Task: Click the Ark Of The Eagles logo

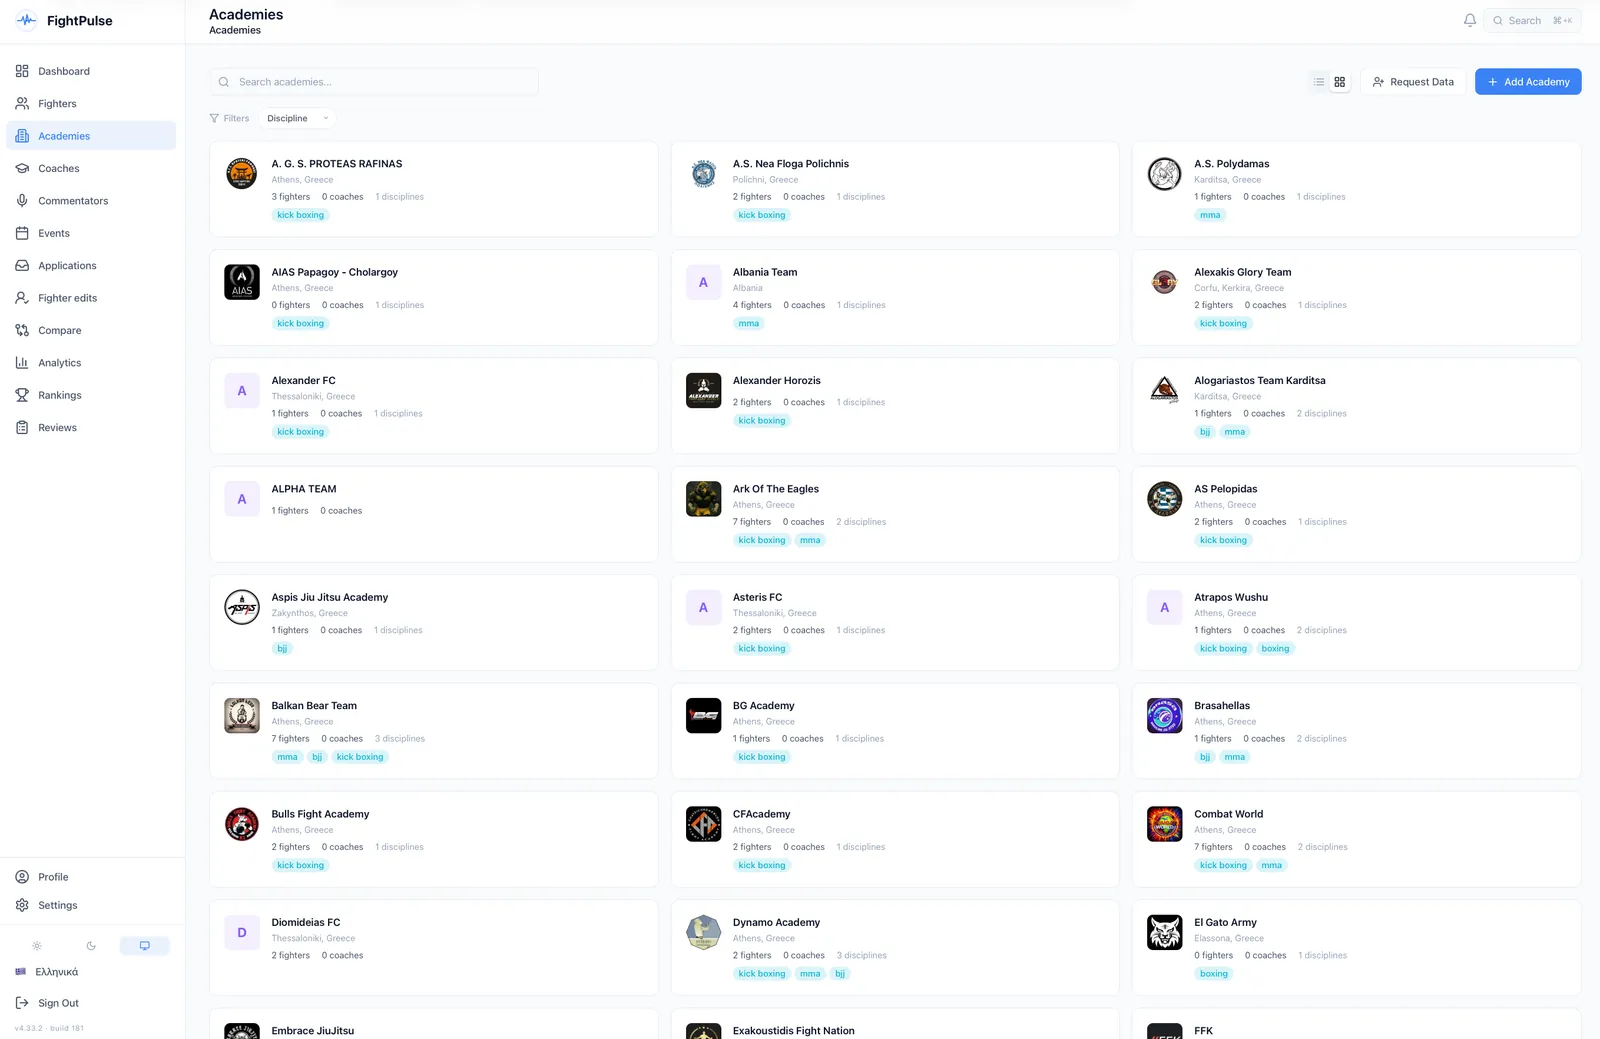Action: point(704,499)
